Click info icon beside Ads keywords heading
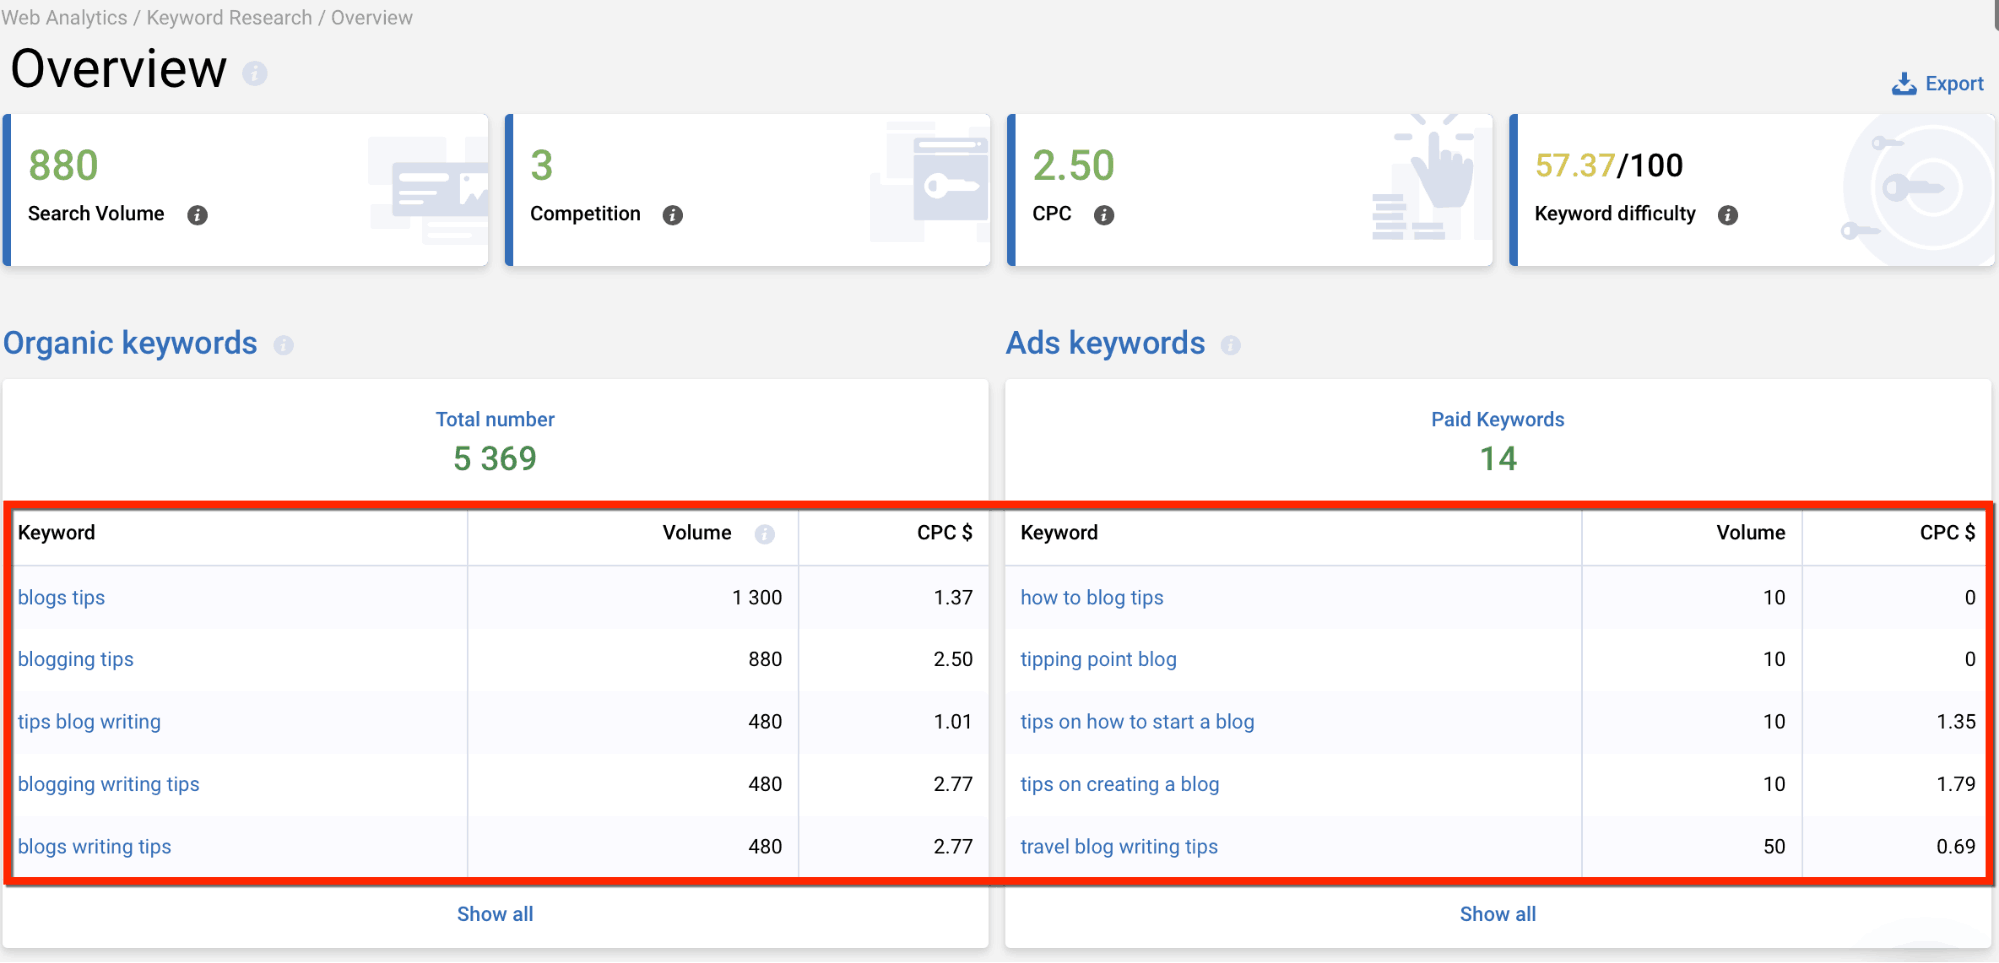The height and width of the screenshot is (963, 1999). coord(1231,345)
